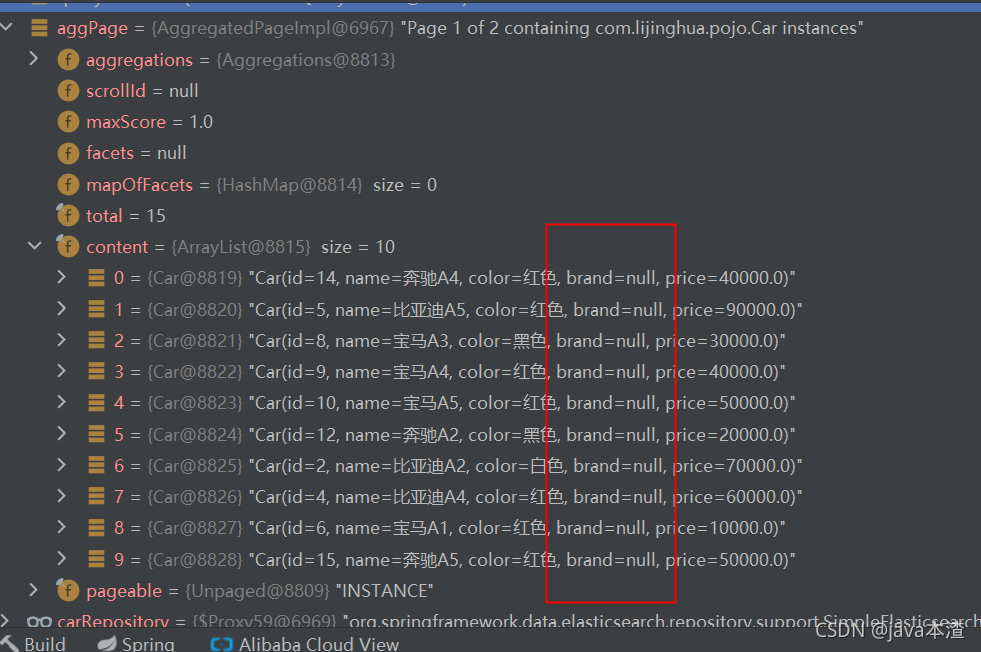Expand list element 4 Car@8823
The image size is (981, 652).
pos(61,402)
